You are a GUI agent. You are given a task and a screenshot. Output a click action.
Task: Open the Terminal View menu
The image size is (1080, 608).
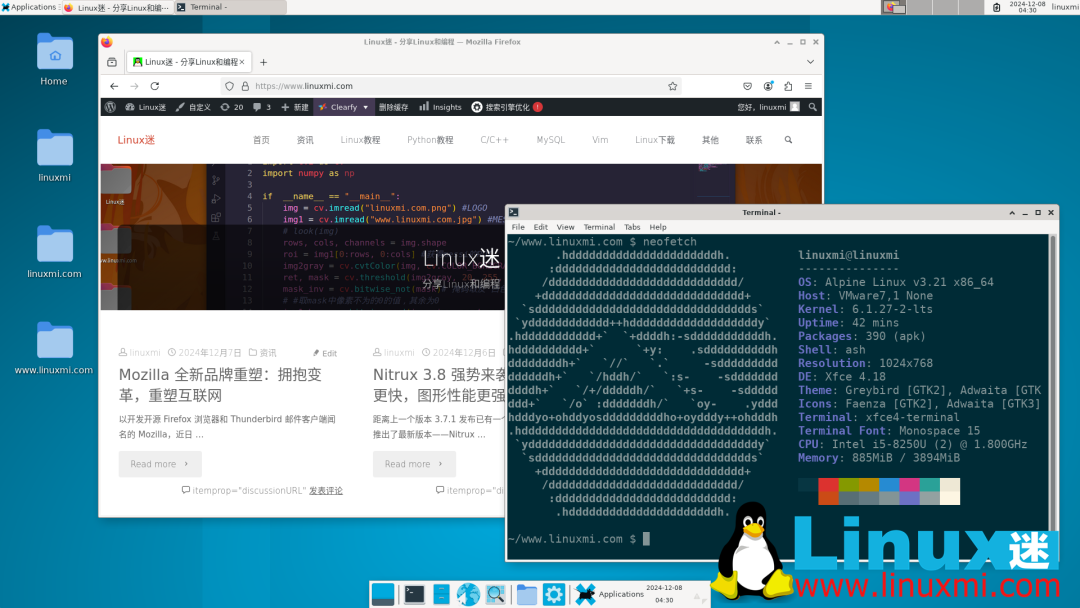pyautogui.click(x=565, y=227)
